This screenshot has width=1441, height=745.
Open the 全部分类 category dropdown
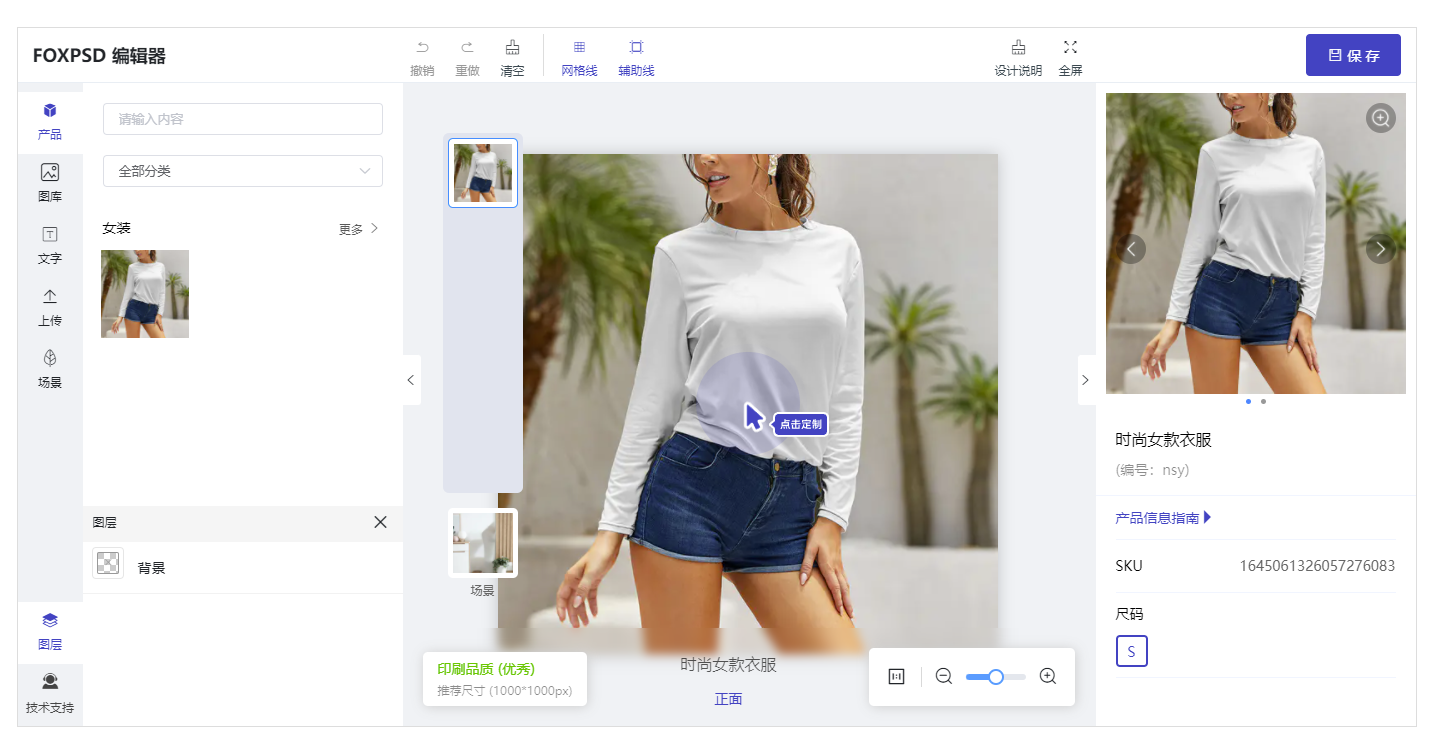point(243,171)
